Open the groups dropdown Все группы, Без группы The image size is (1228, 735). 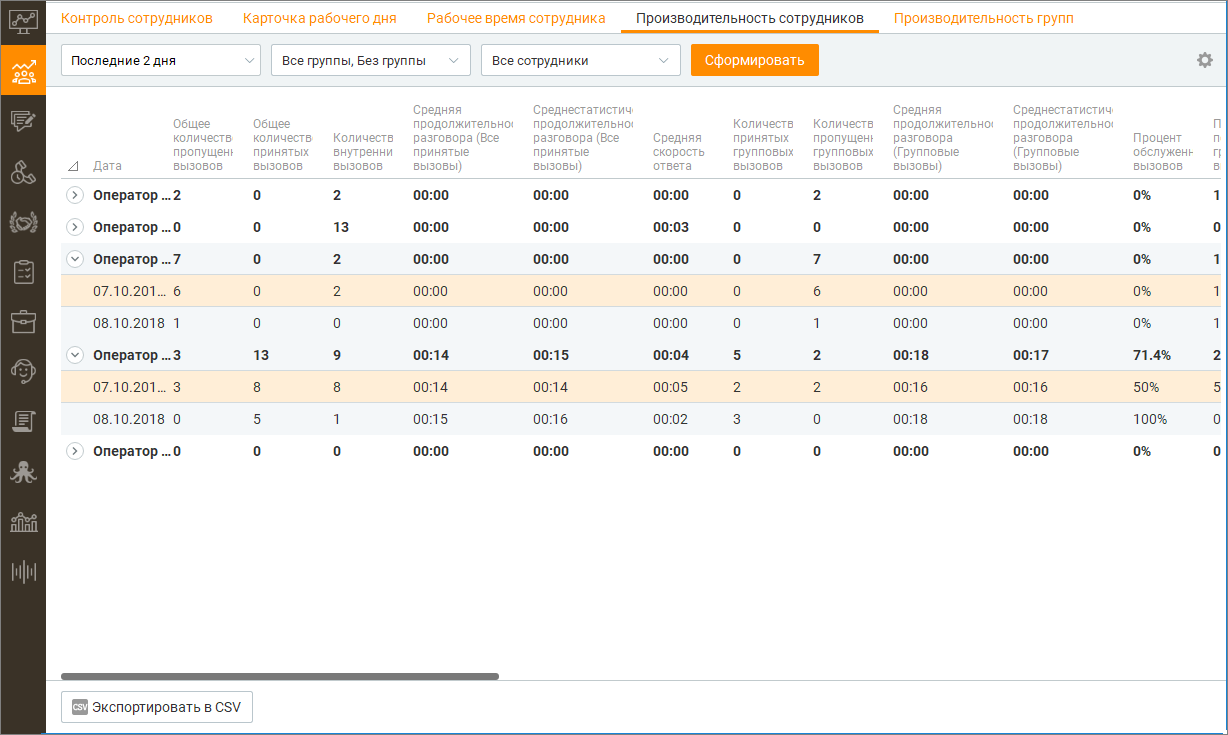coord(371,60)
